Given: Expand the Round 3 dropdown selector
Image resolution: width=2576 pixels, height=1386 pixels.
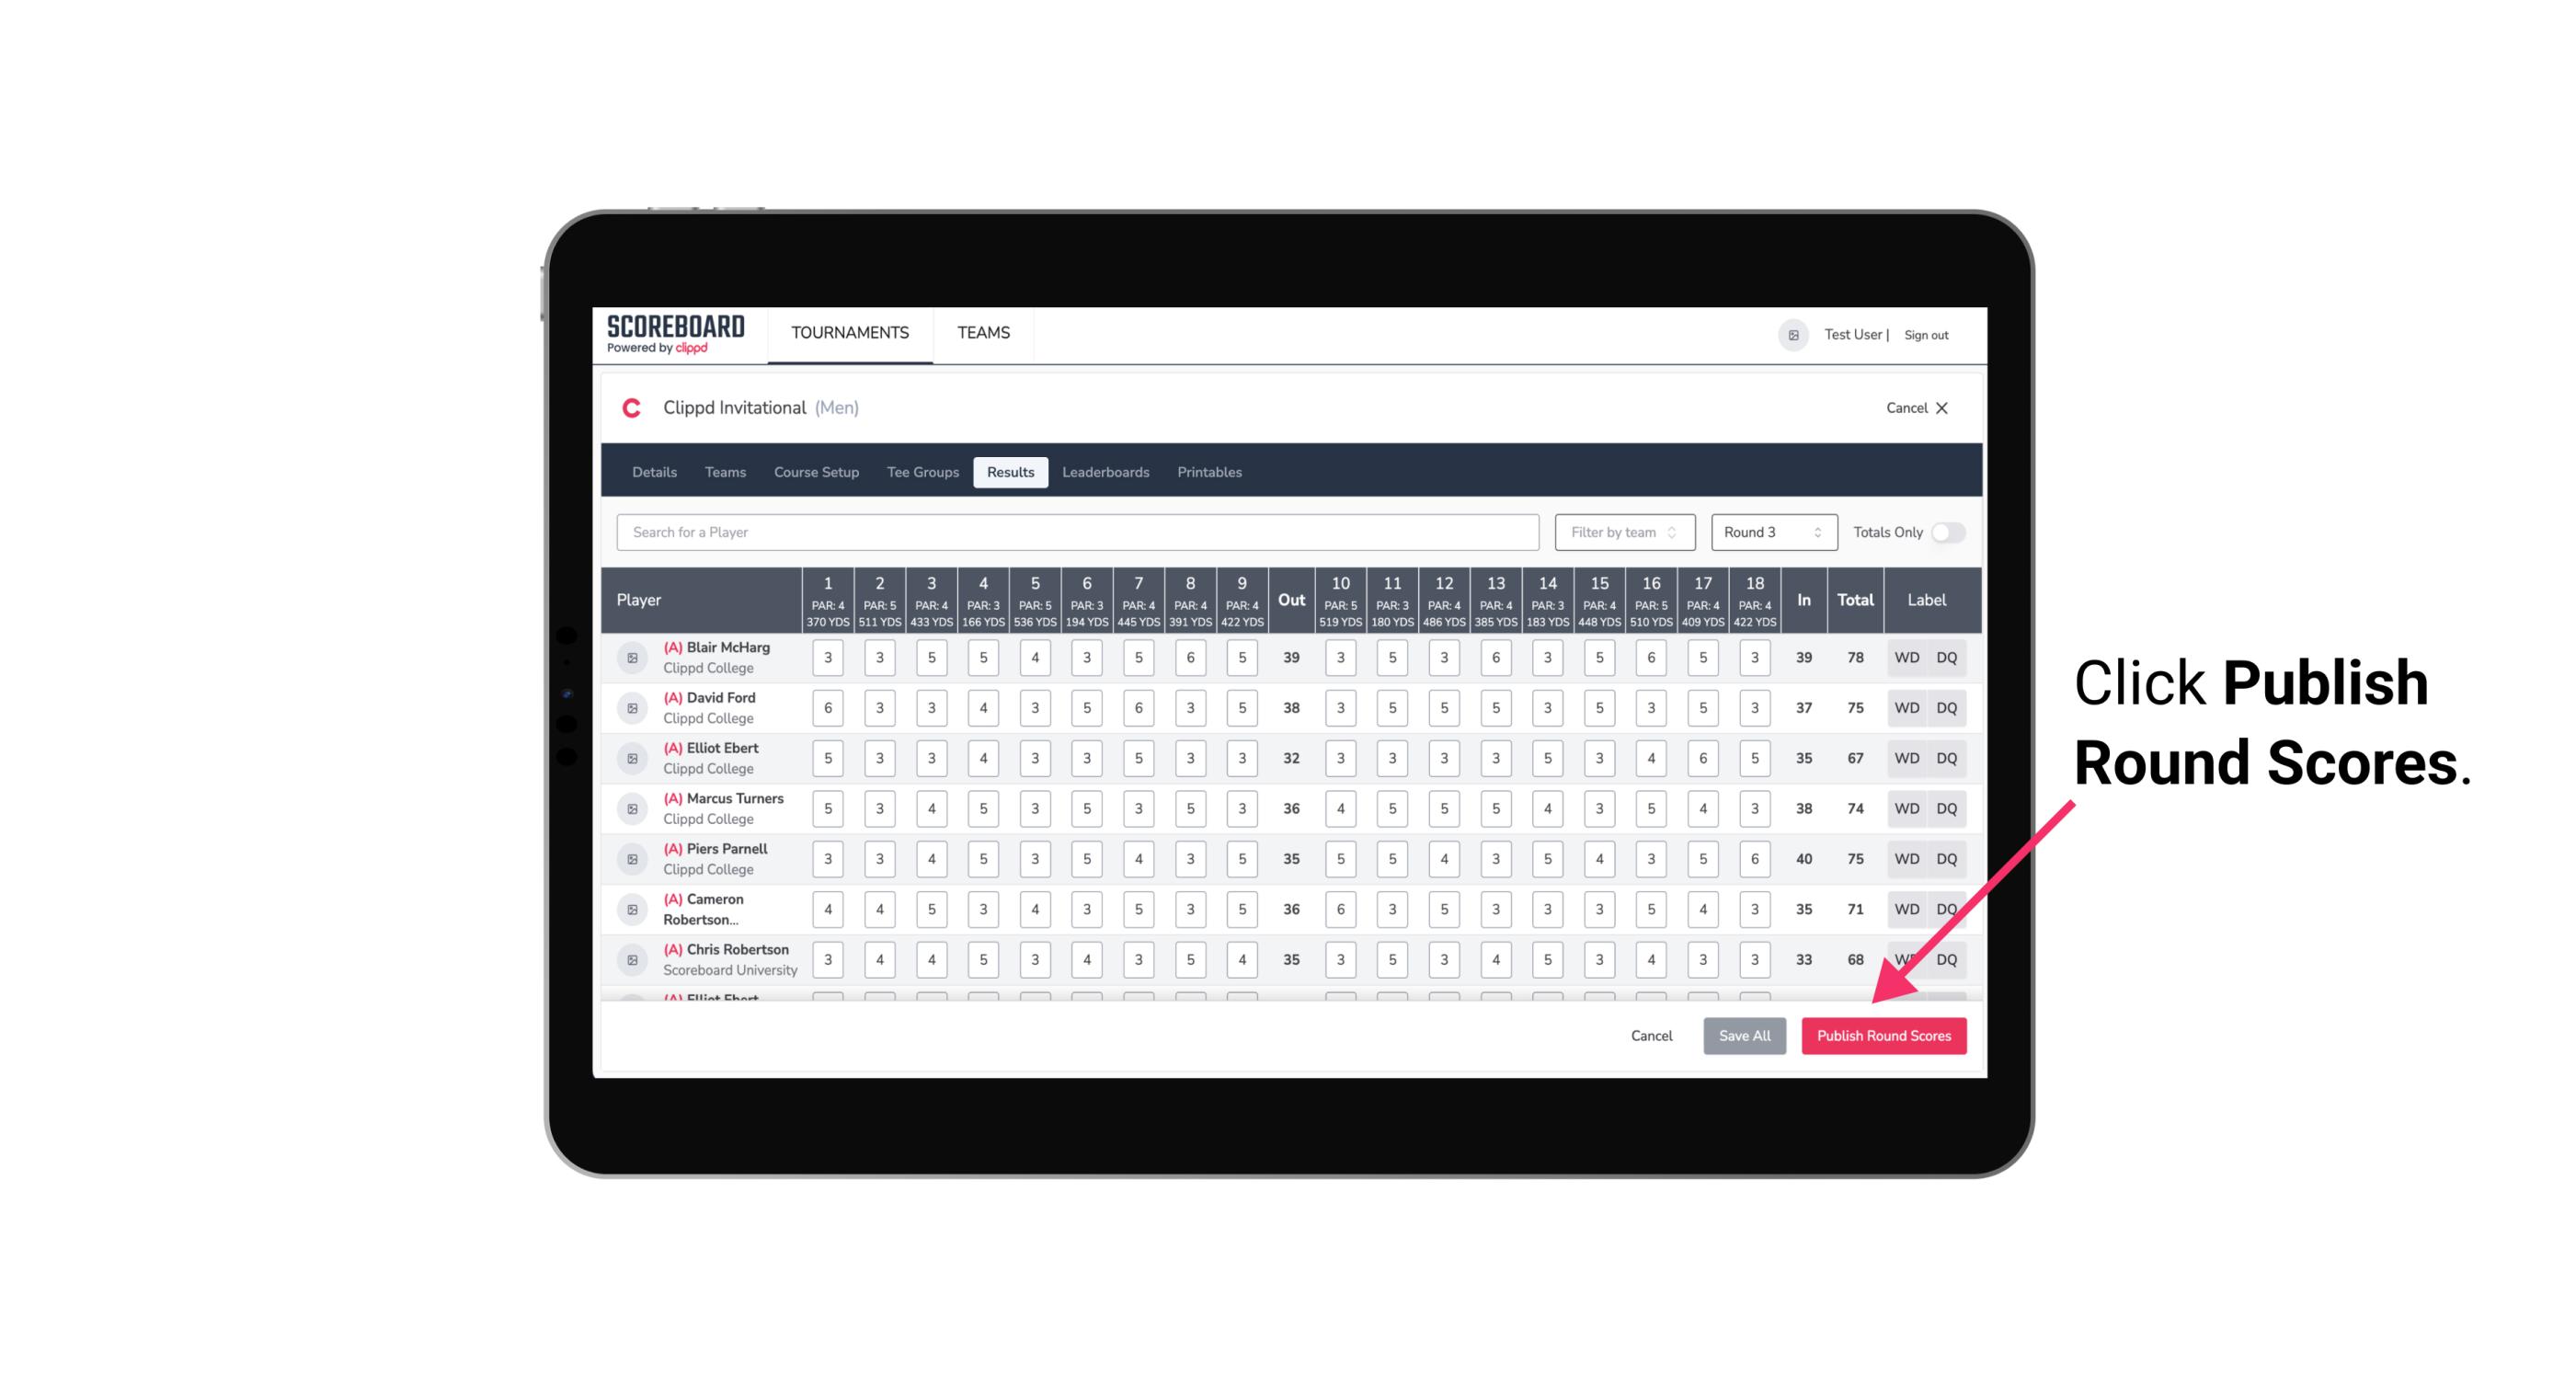Looking at the screenshot, I should point(1769,531).
